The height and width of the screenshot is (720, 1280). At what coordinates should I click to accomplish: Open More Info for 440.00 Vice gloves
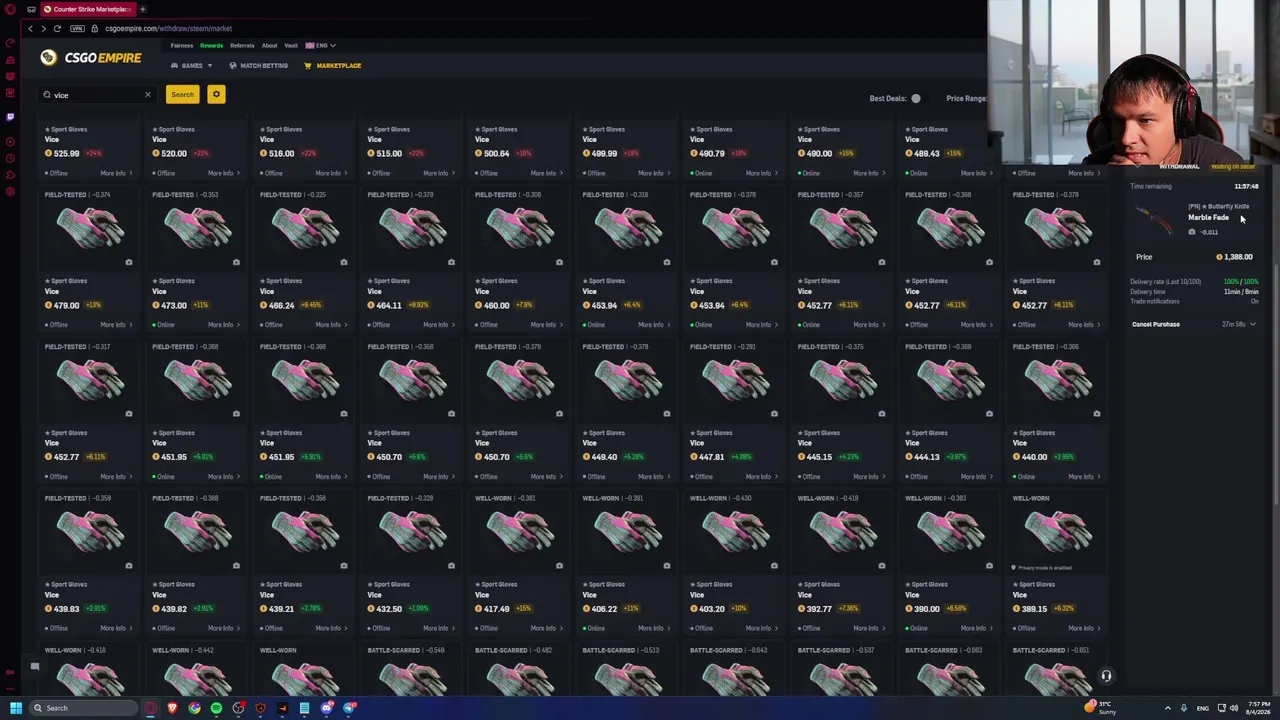[x=1083, y=477]
